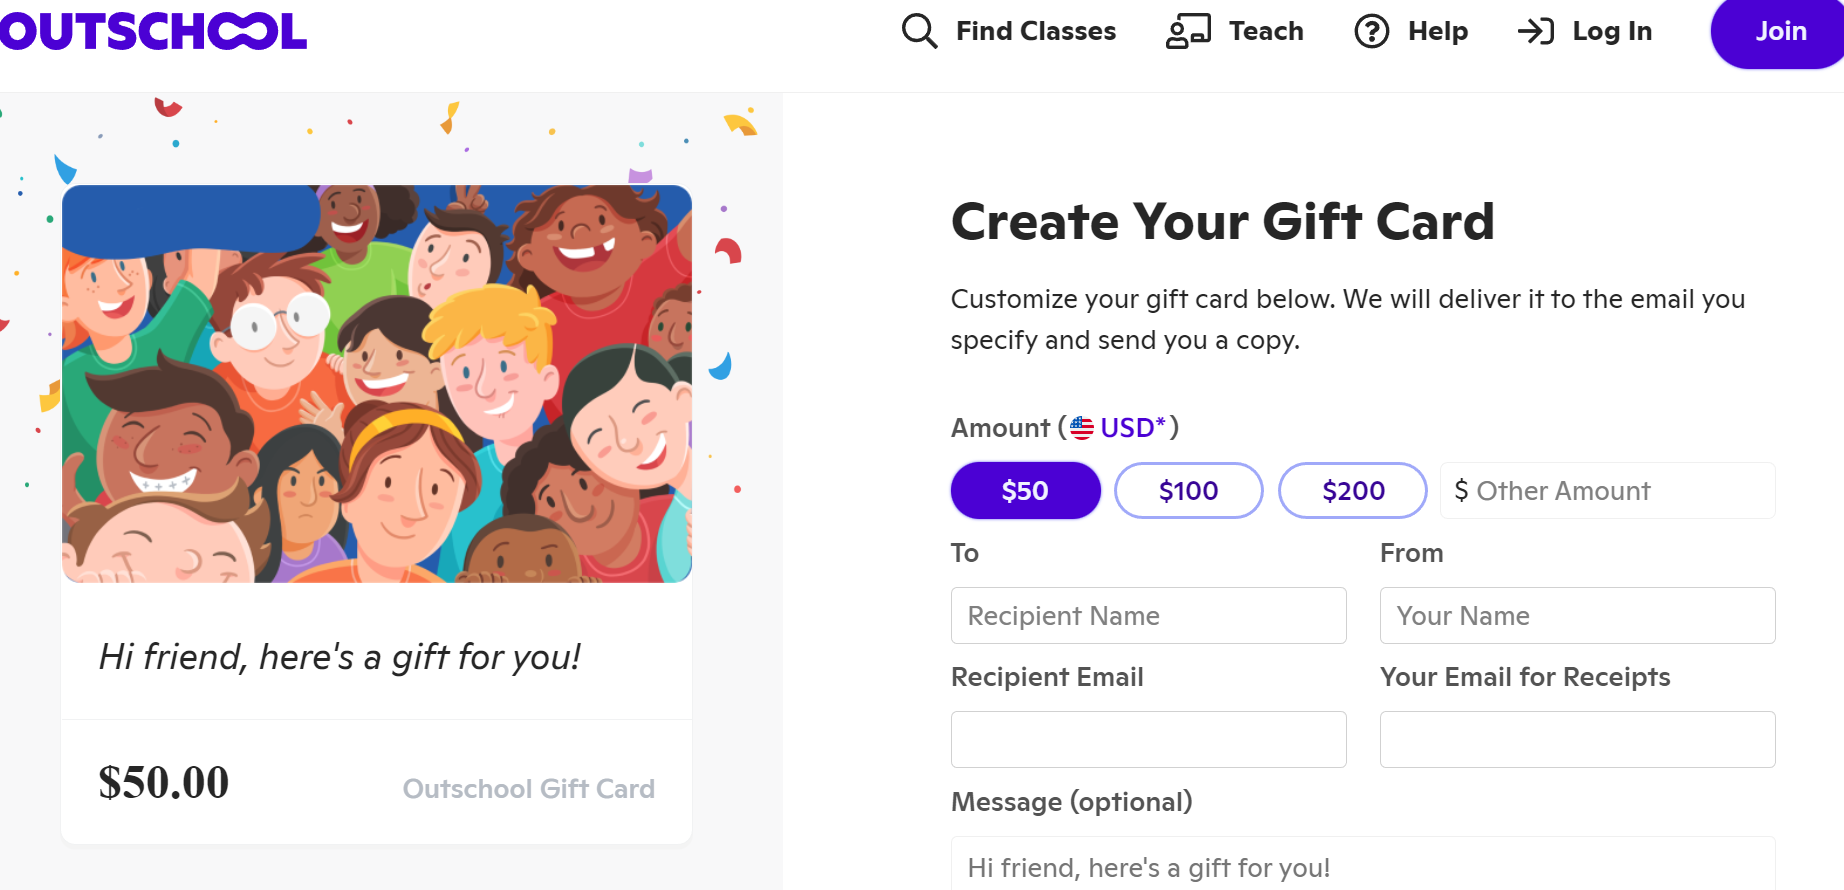The image size is (1844, 890).
Task: Open the Help menu item
Action: 1437,31
